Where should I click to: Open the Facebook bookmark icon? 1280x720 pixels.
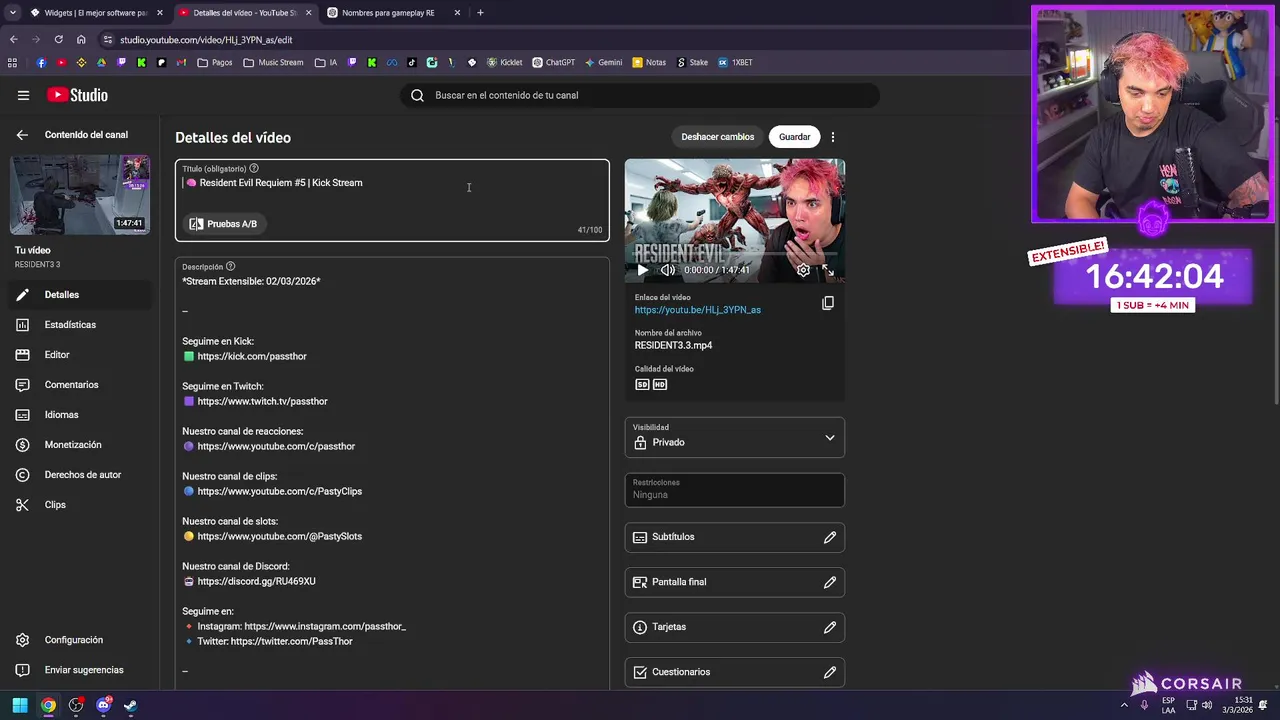click(41, 62)
